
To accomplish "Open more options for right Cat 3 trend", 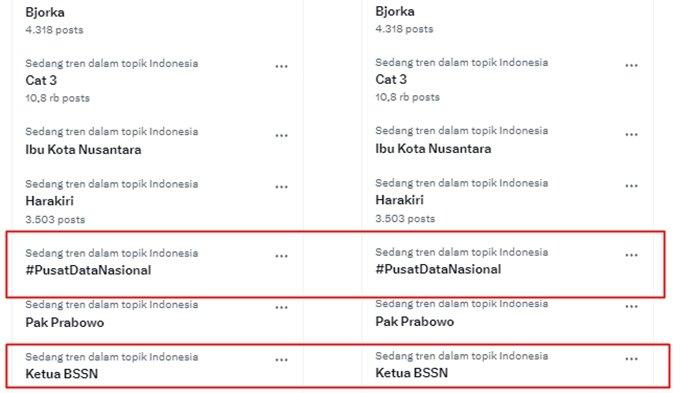I will [631, 66].
